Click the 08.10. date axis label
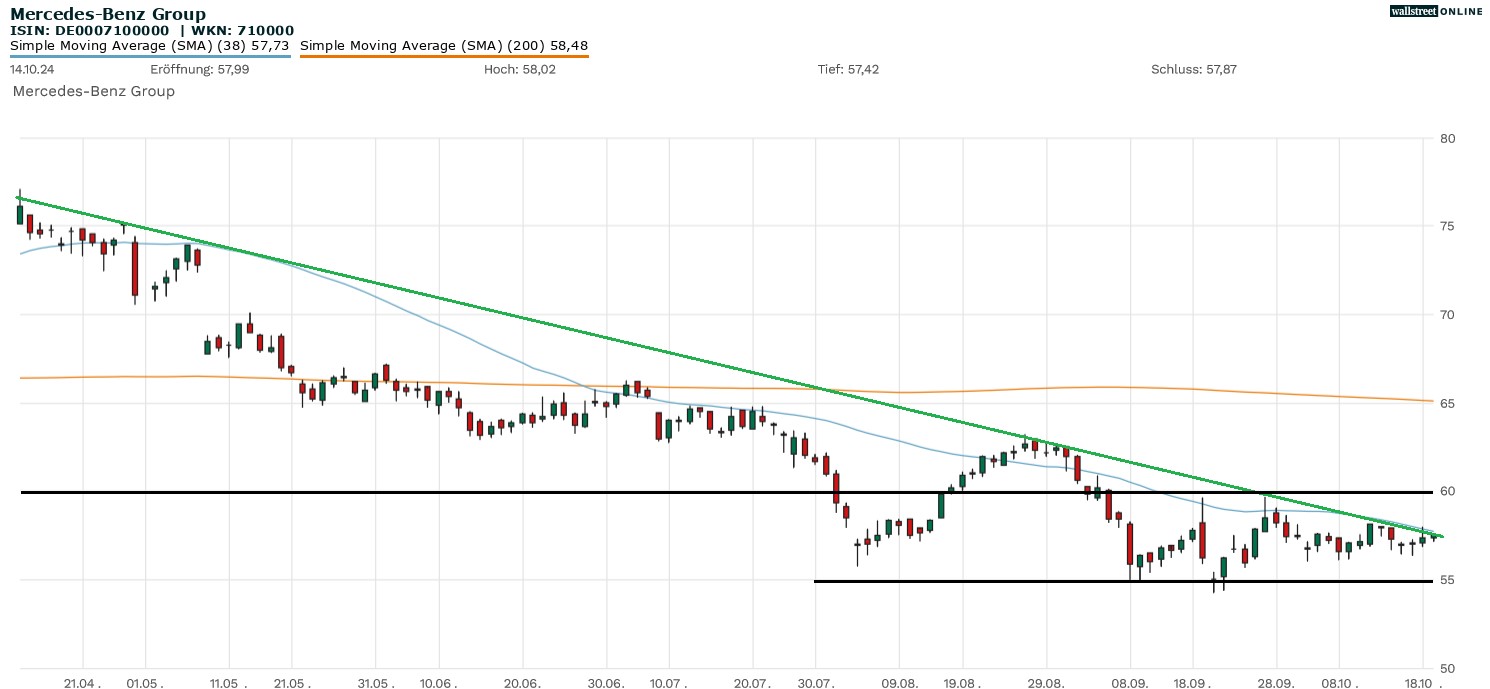Viewport: 1490px width, 689px height. (1339, 685)
